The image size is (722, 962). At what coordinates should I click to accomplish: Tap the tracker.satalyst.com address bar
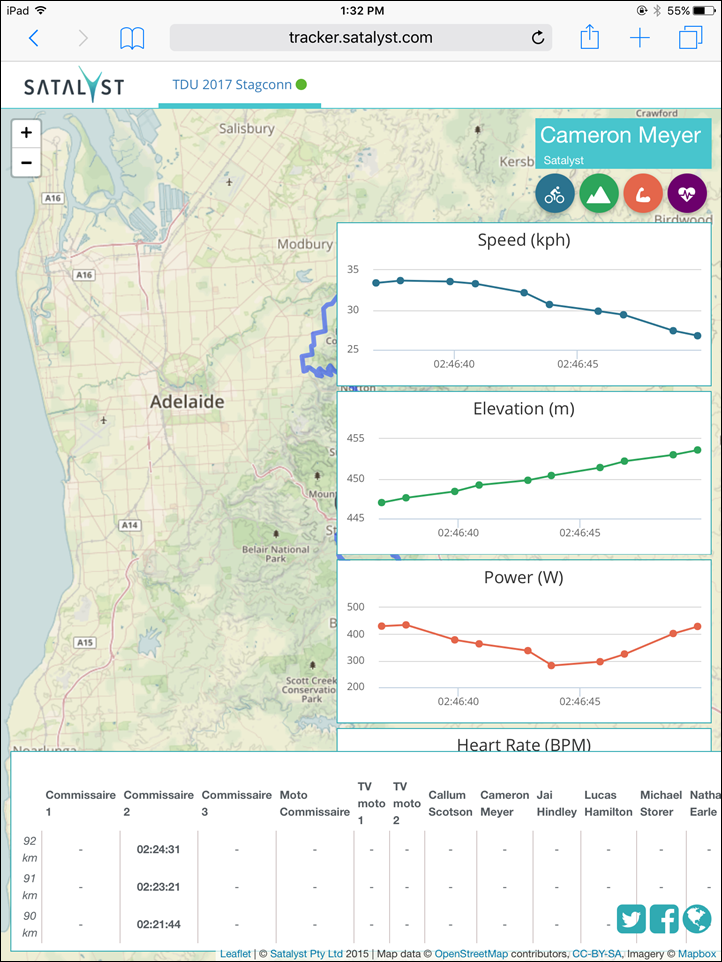(x=360, y=38)
